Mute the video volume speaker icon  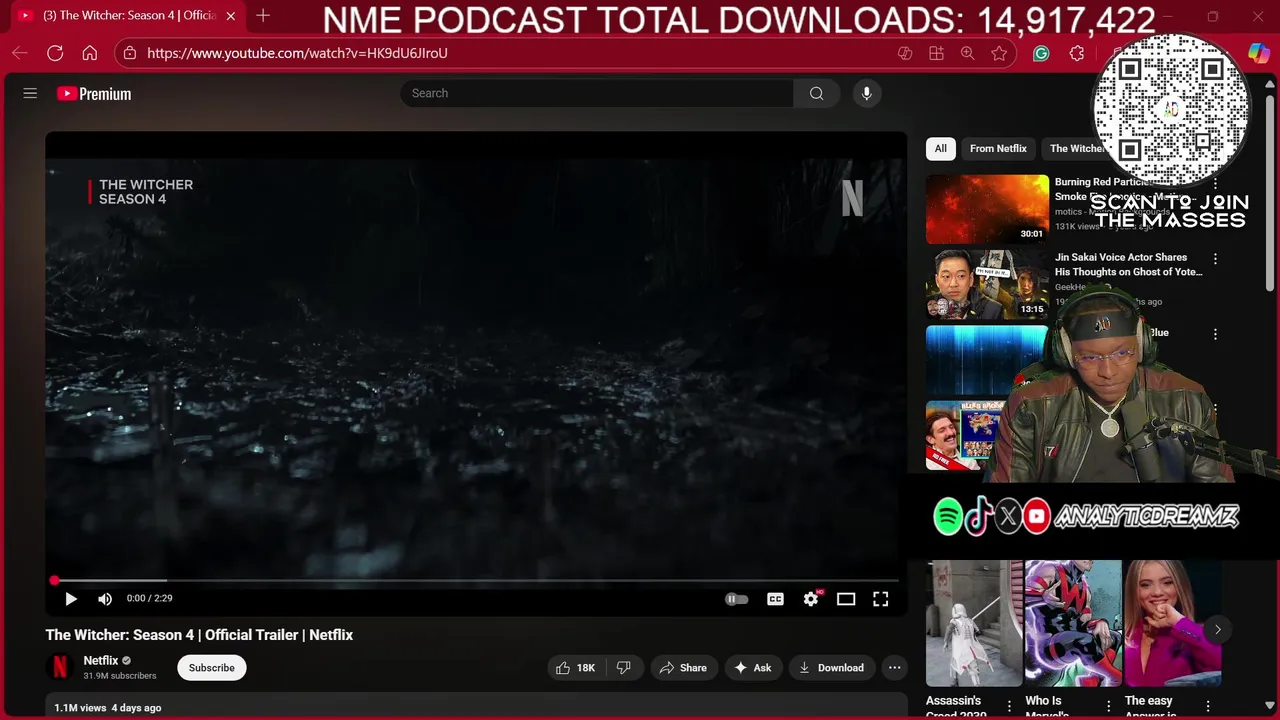pos(105,599)
